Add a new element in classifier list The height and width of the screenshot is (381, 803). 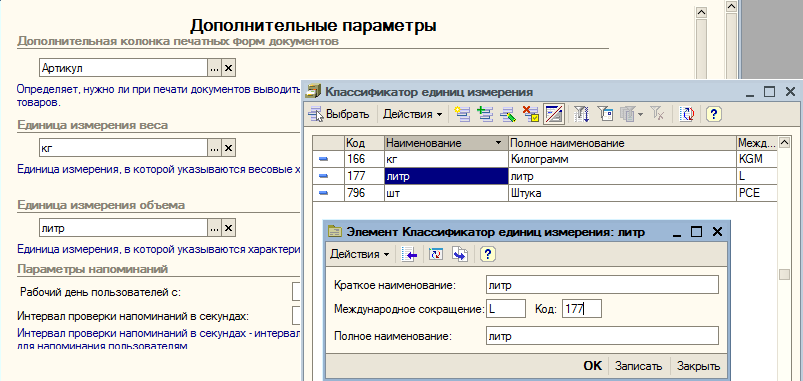pos(463,114)
